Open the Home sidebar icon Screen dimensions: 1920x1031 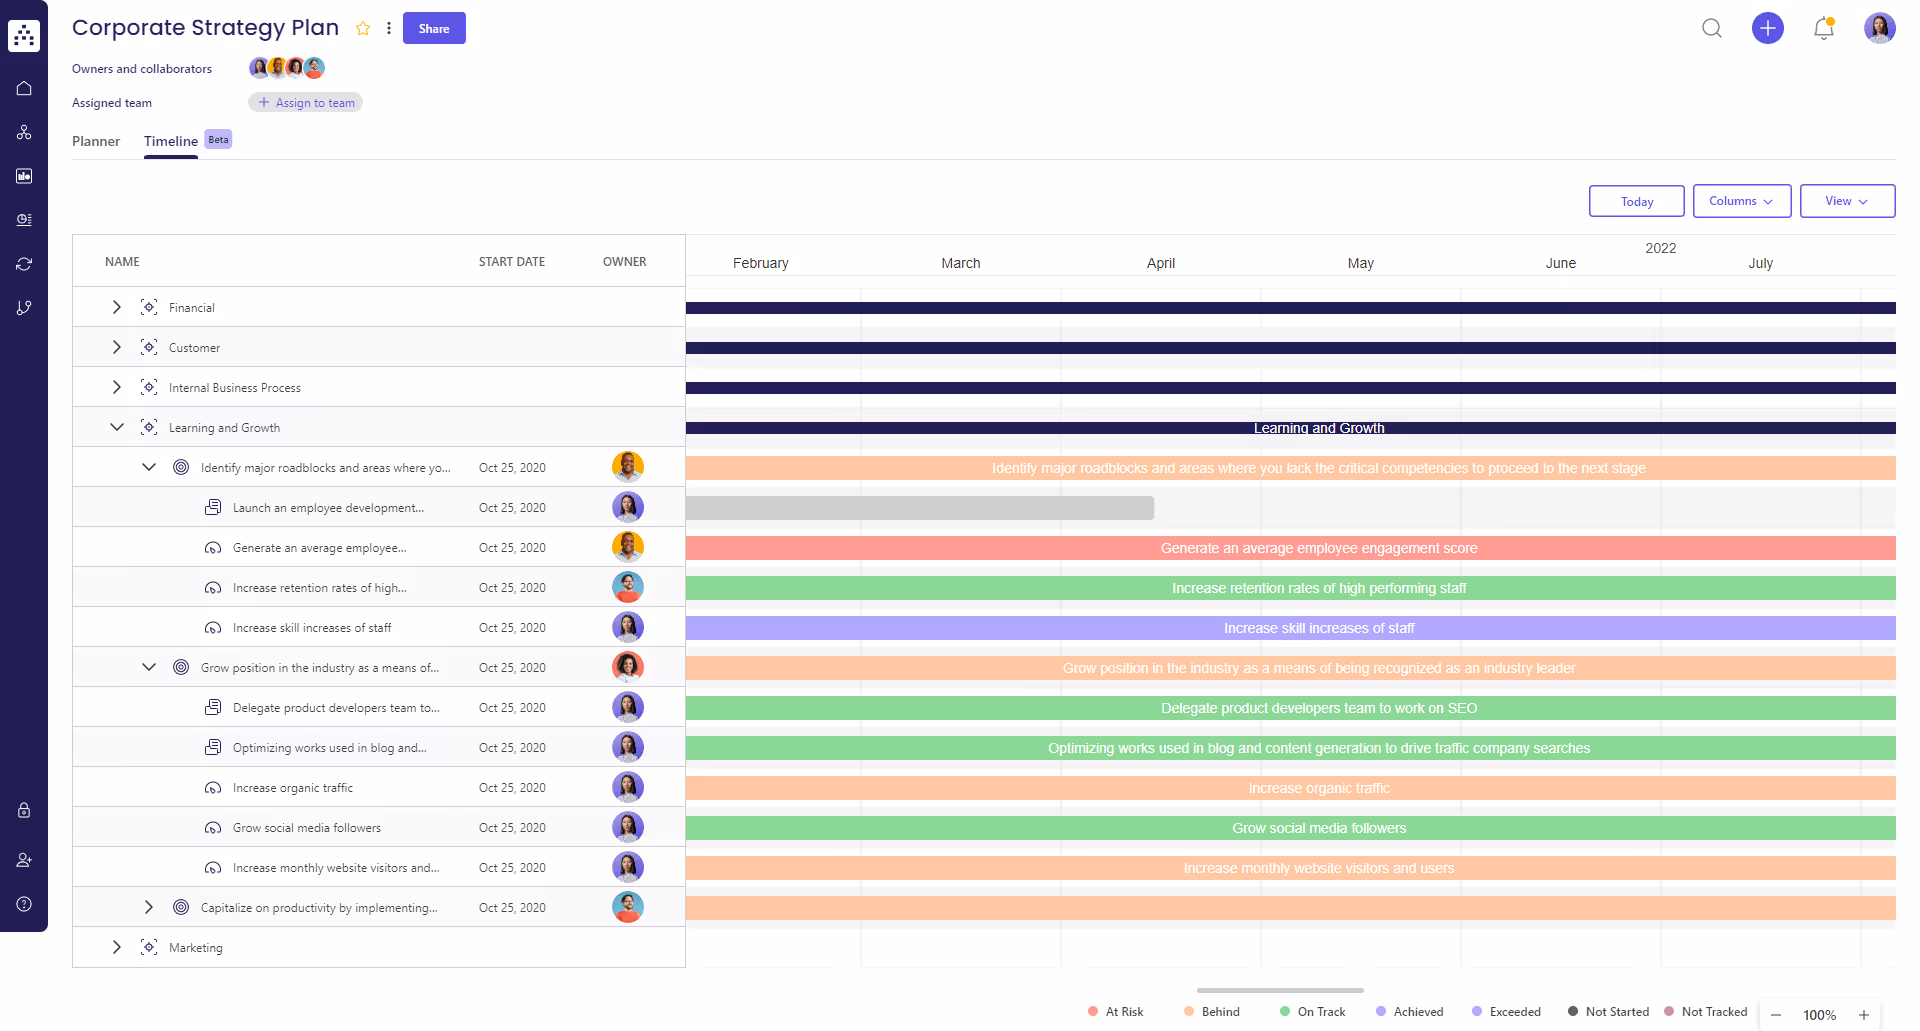tap(24, 88)
